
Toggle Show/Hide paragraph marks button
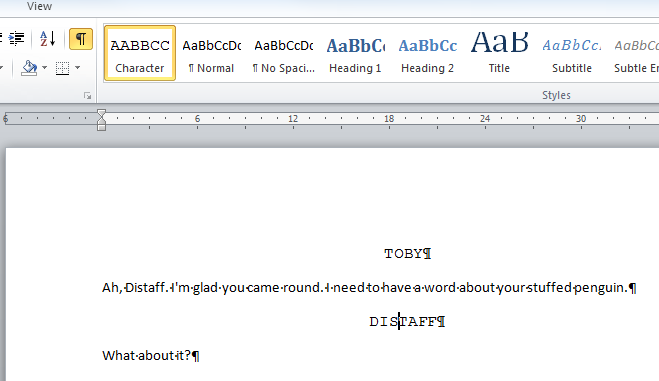(81, 39)
